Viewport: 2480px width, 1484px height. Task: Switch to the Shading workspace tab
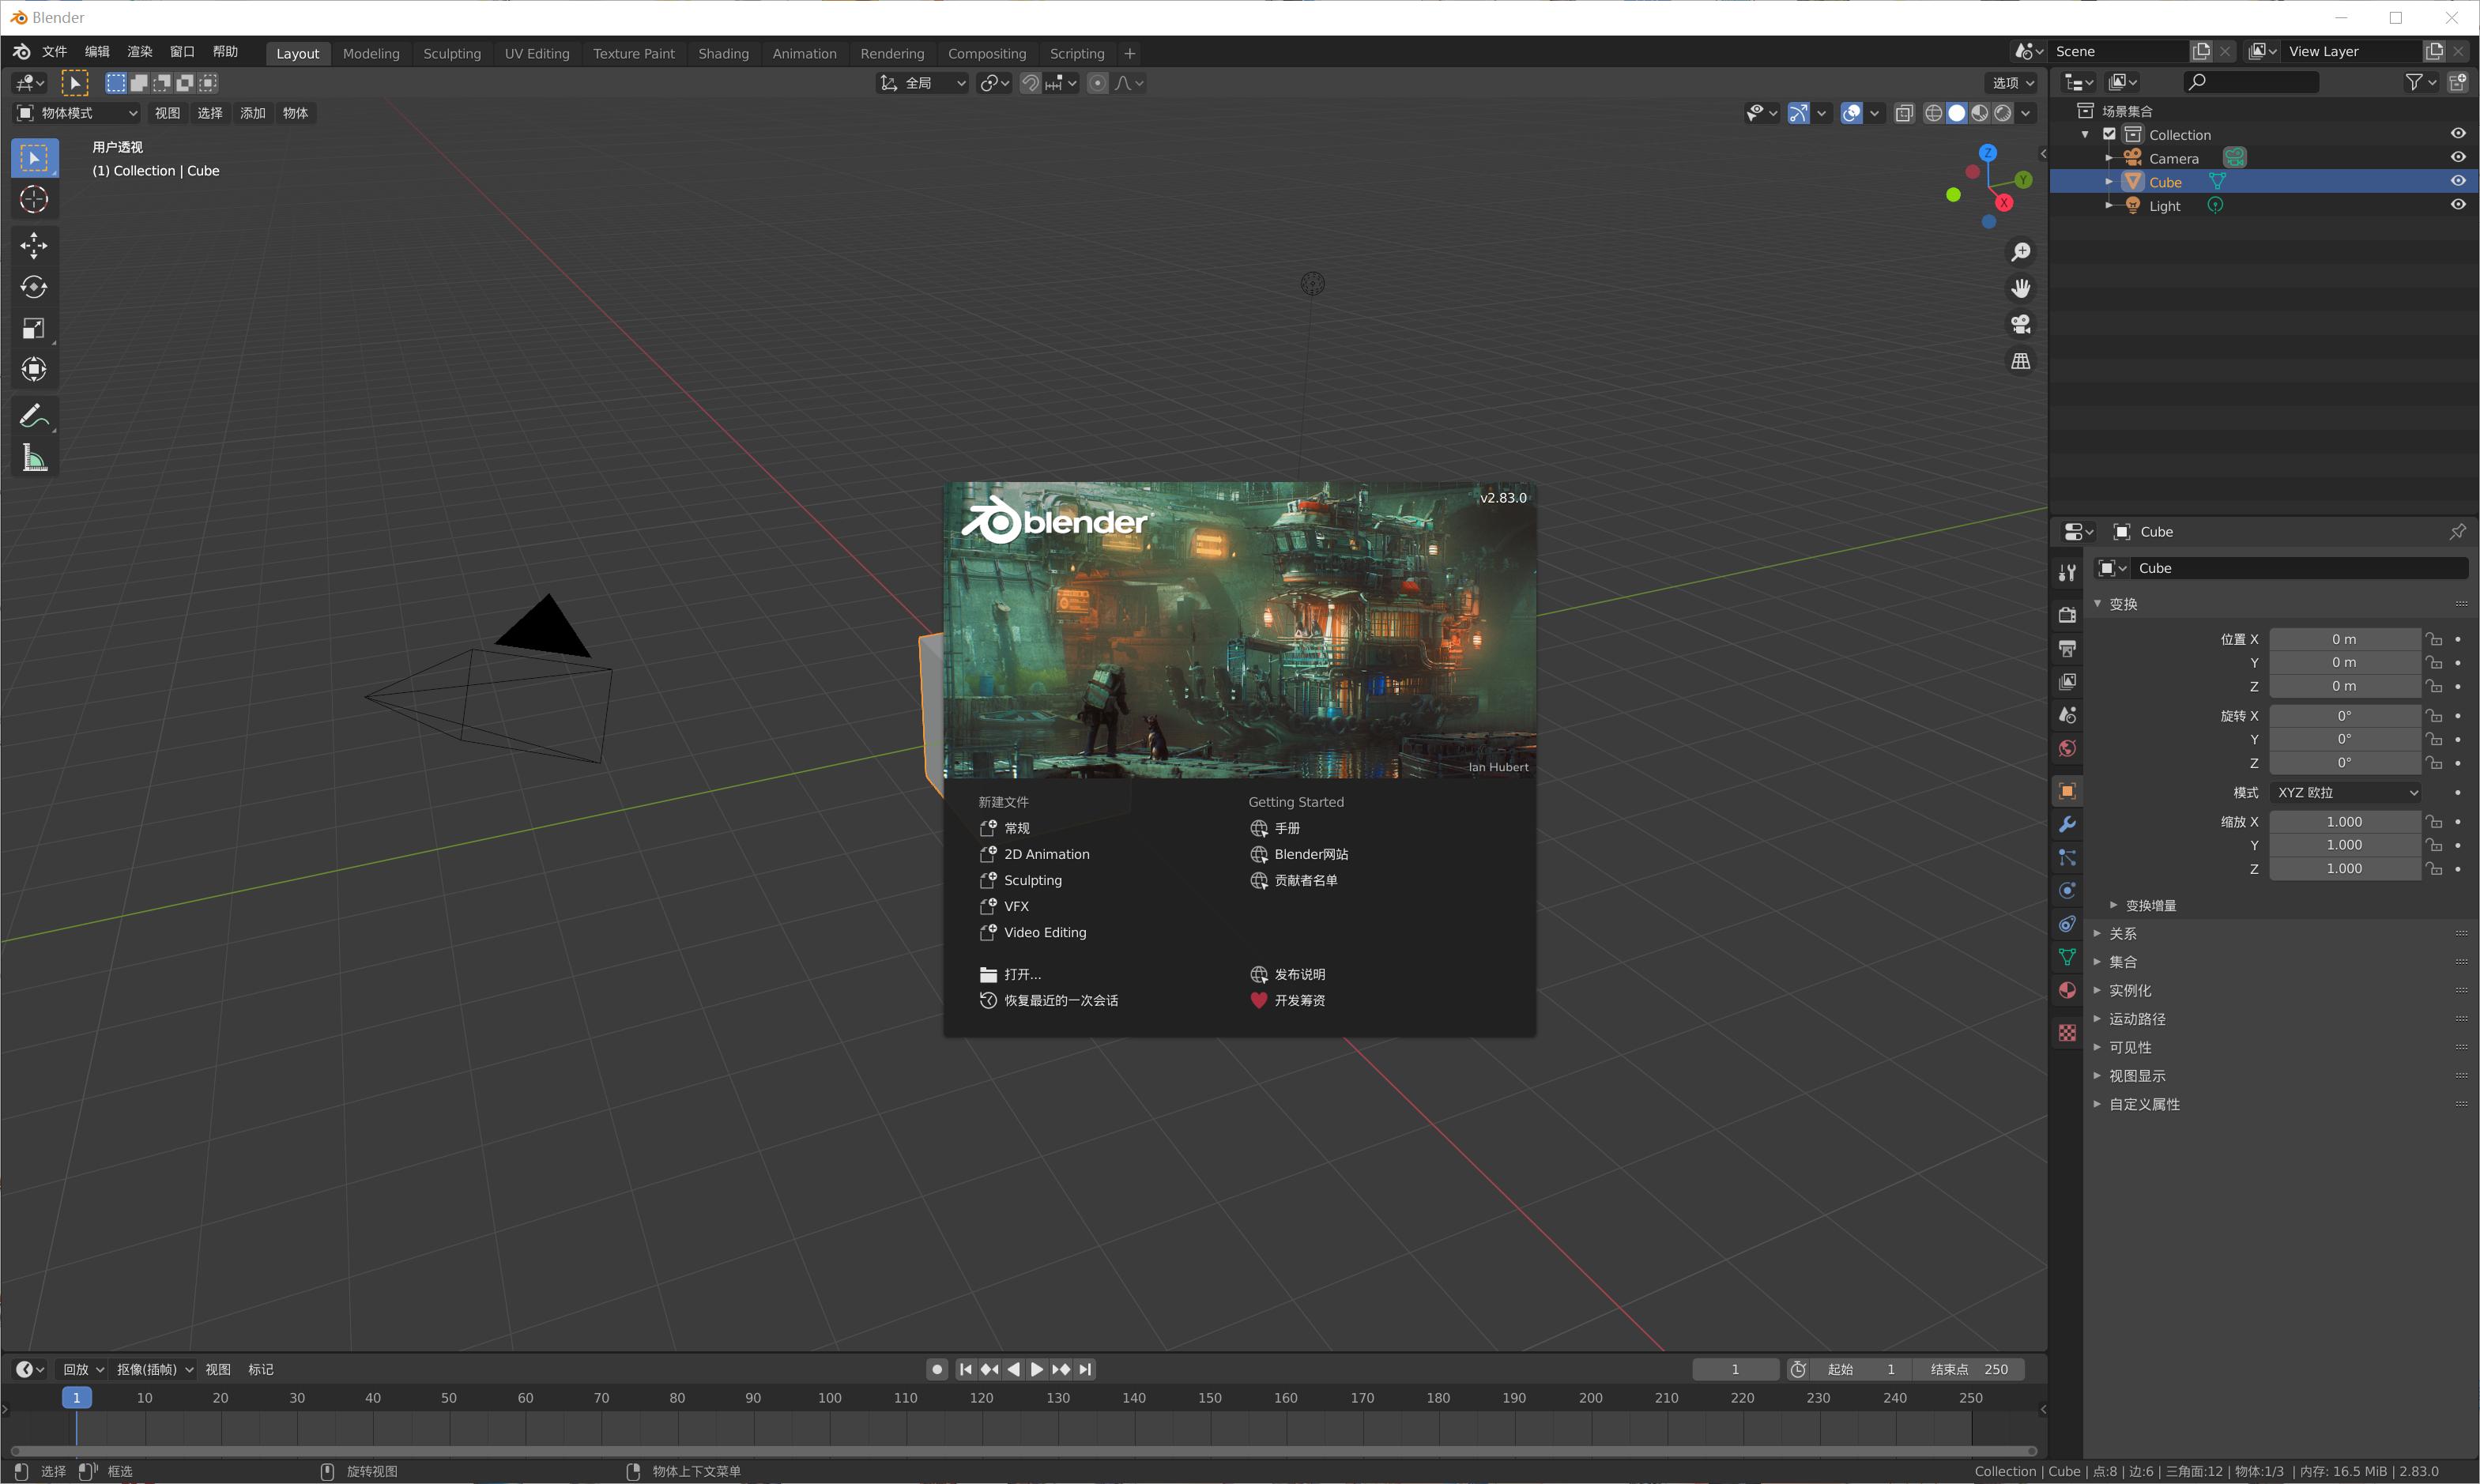click(723, 54)
